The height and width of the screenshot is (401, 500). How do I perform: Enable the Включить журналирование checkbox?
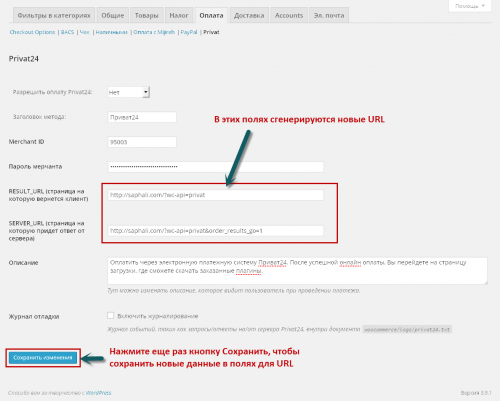click(111, 315)
